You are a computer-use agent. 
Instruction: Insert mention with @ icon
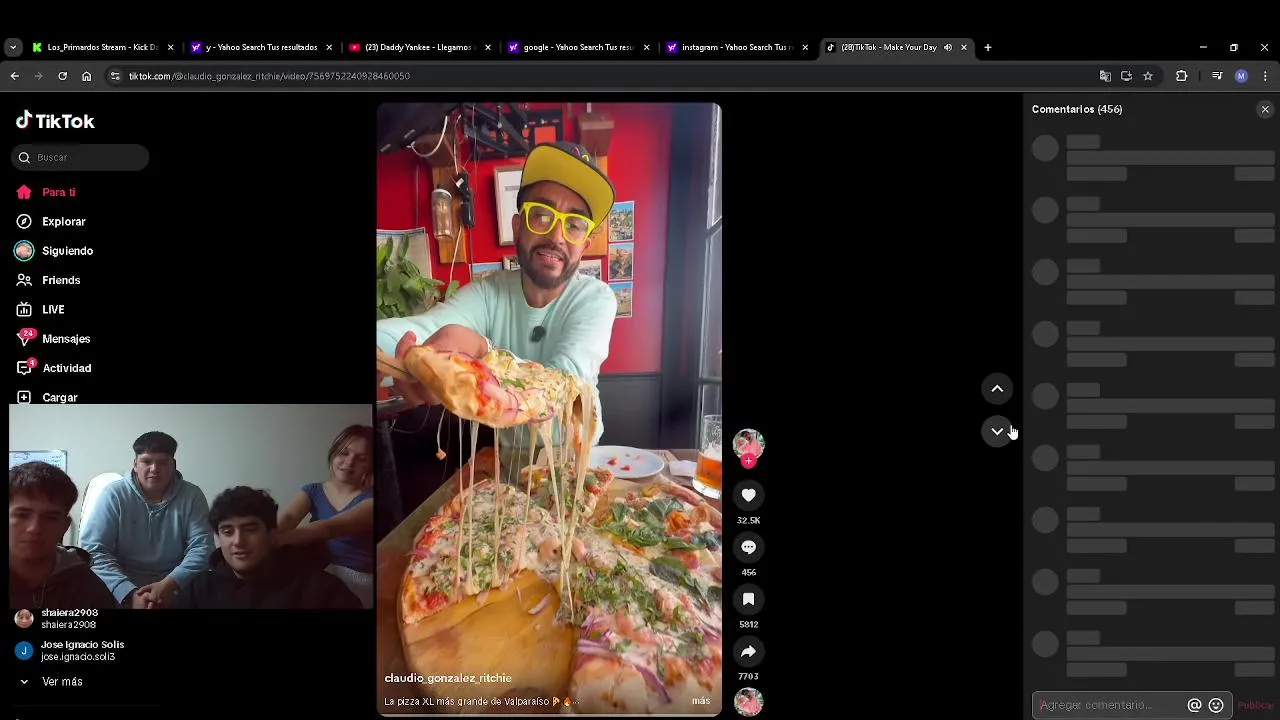(x=1194, y=705)
